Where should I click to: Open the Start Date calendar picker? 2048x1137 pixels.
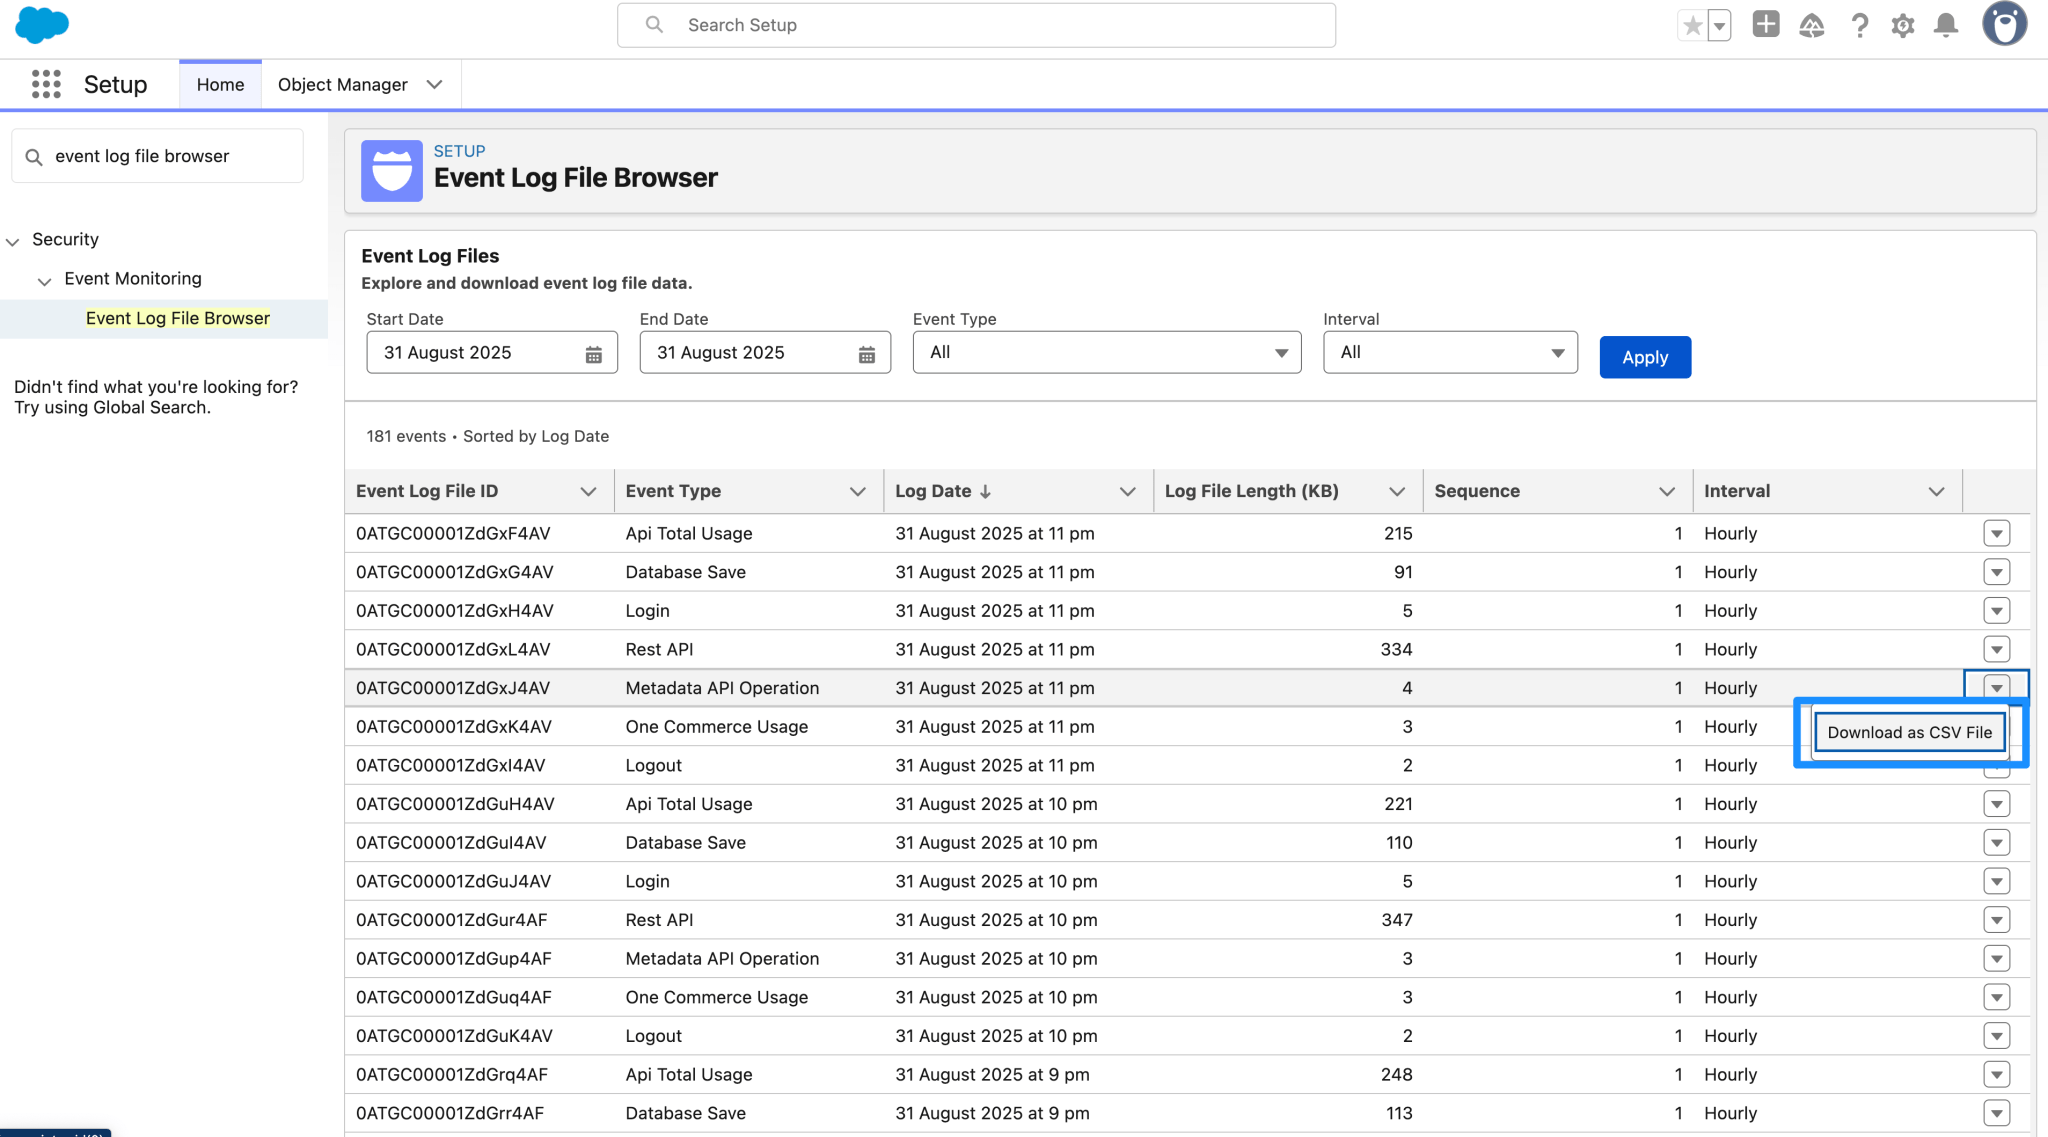click(x=594, y=352)
